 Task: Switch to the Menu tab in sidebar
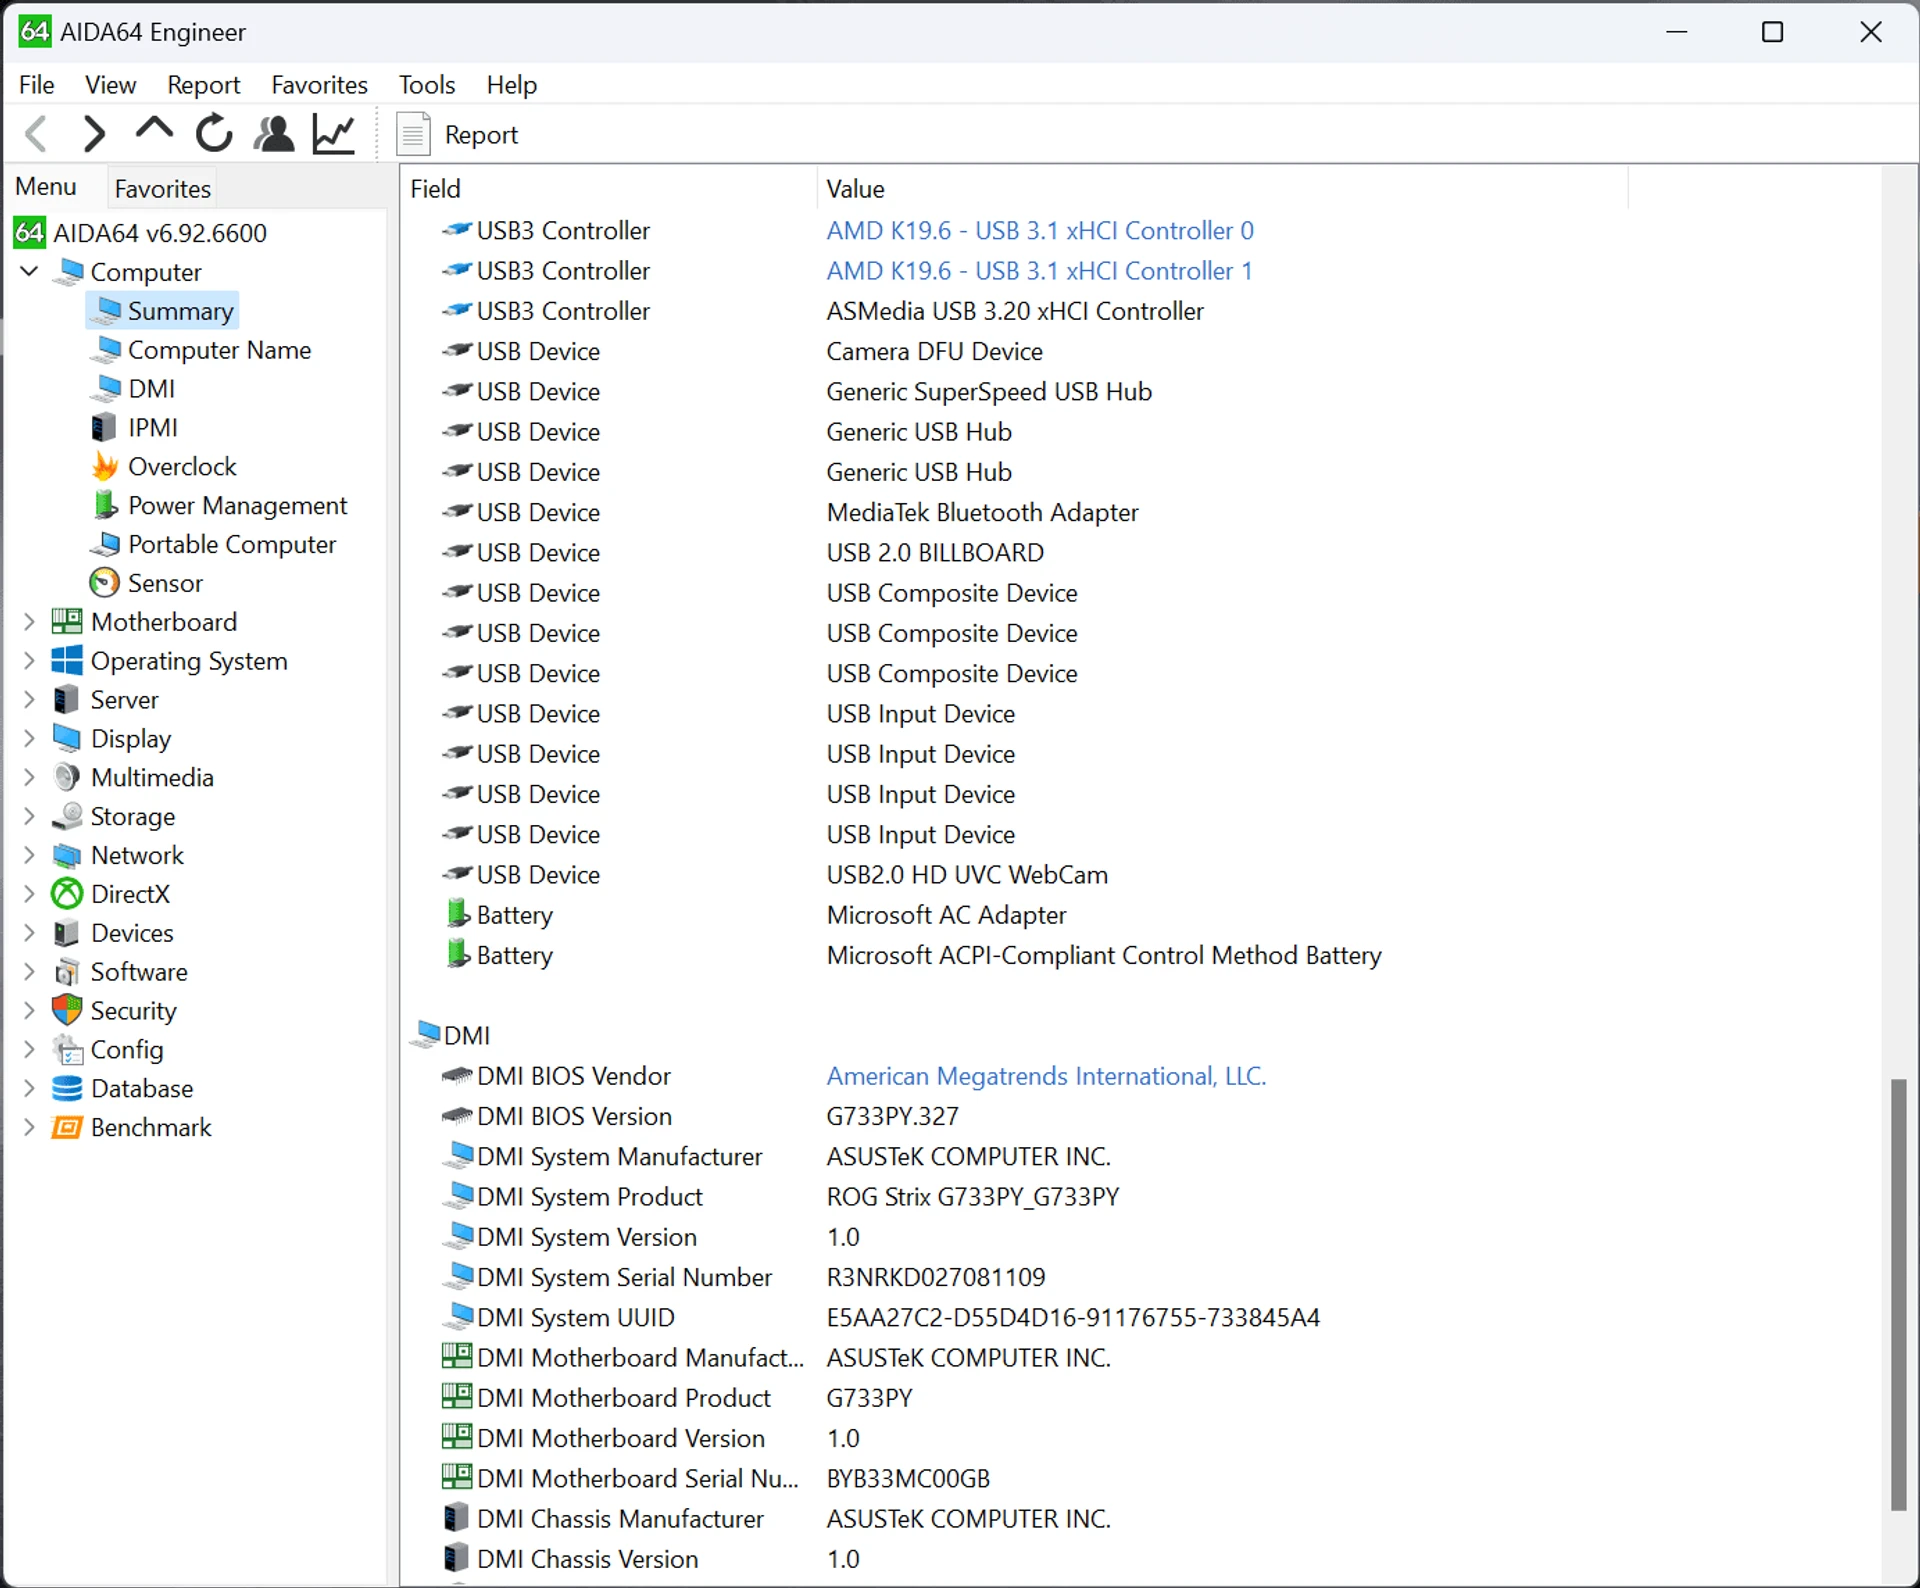click(x=46, y=187)
